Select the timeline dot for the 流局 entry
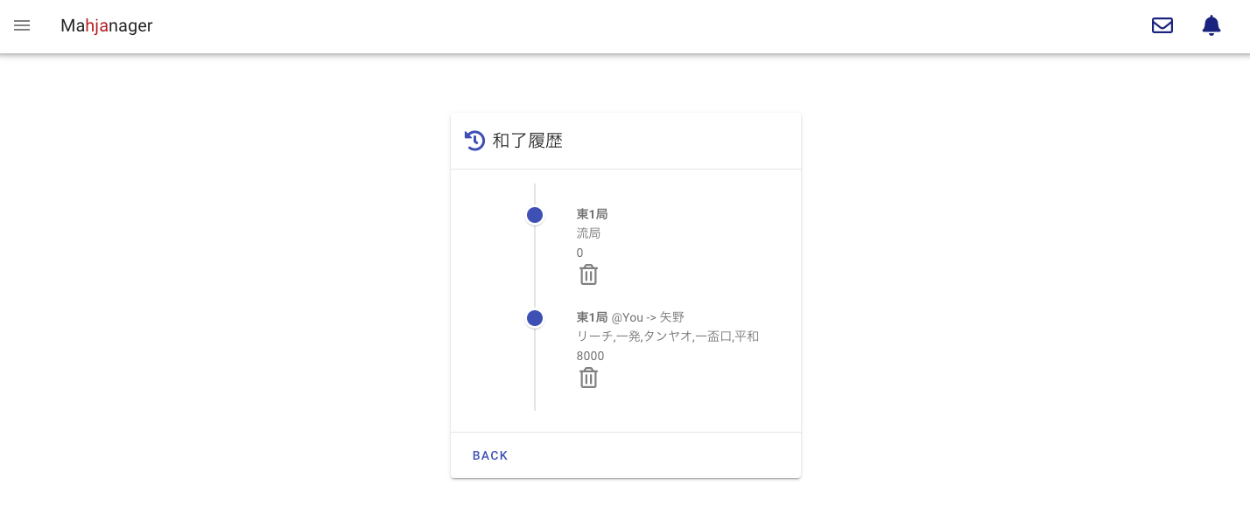The width and height of the screenshot is (1250, 527). click(x=535, y=215)
